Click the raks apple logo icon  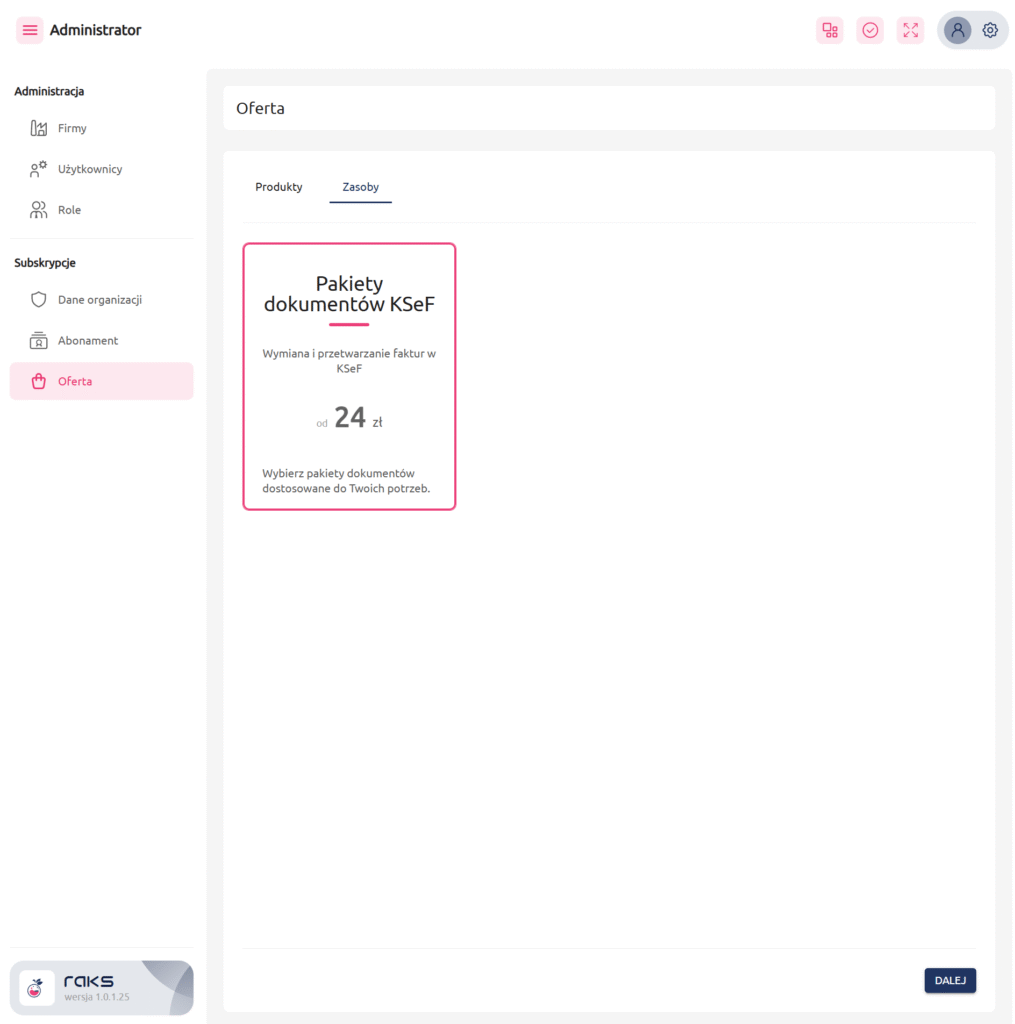coord(36,988)
